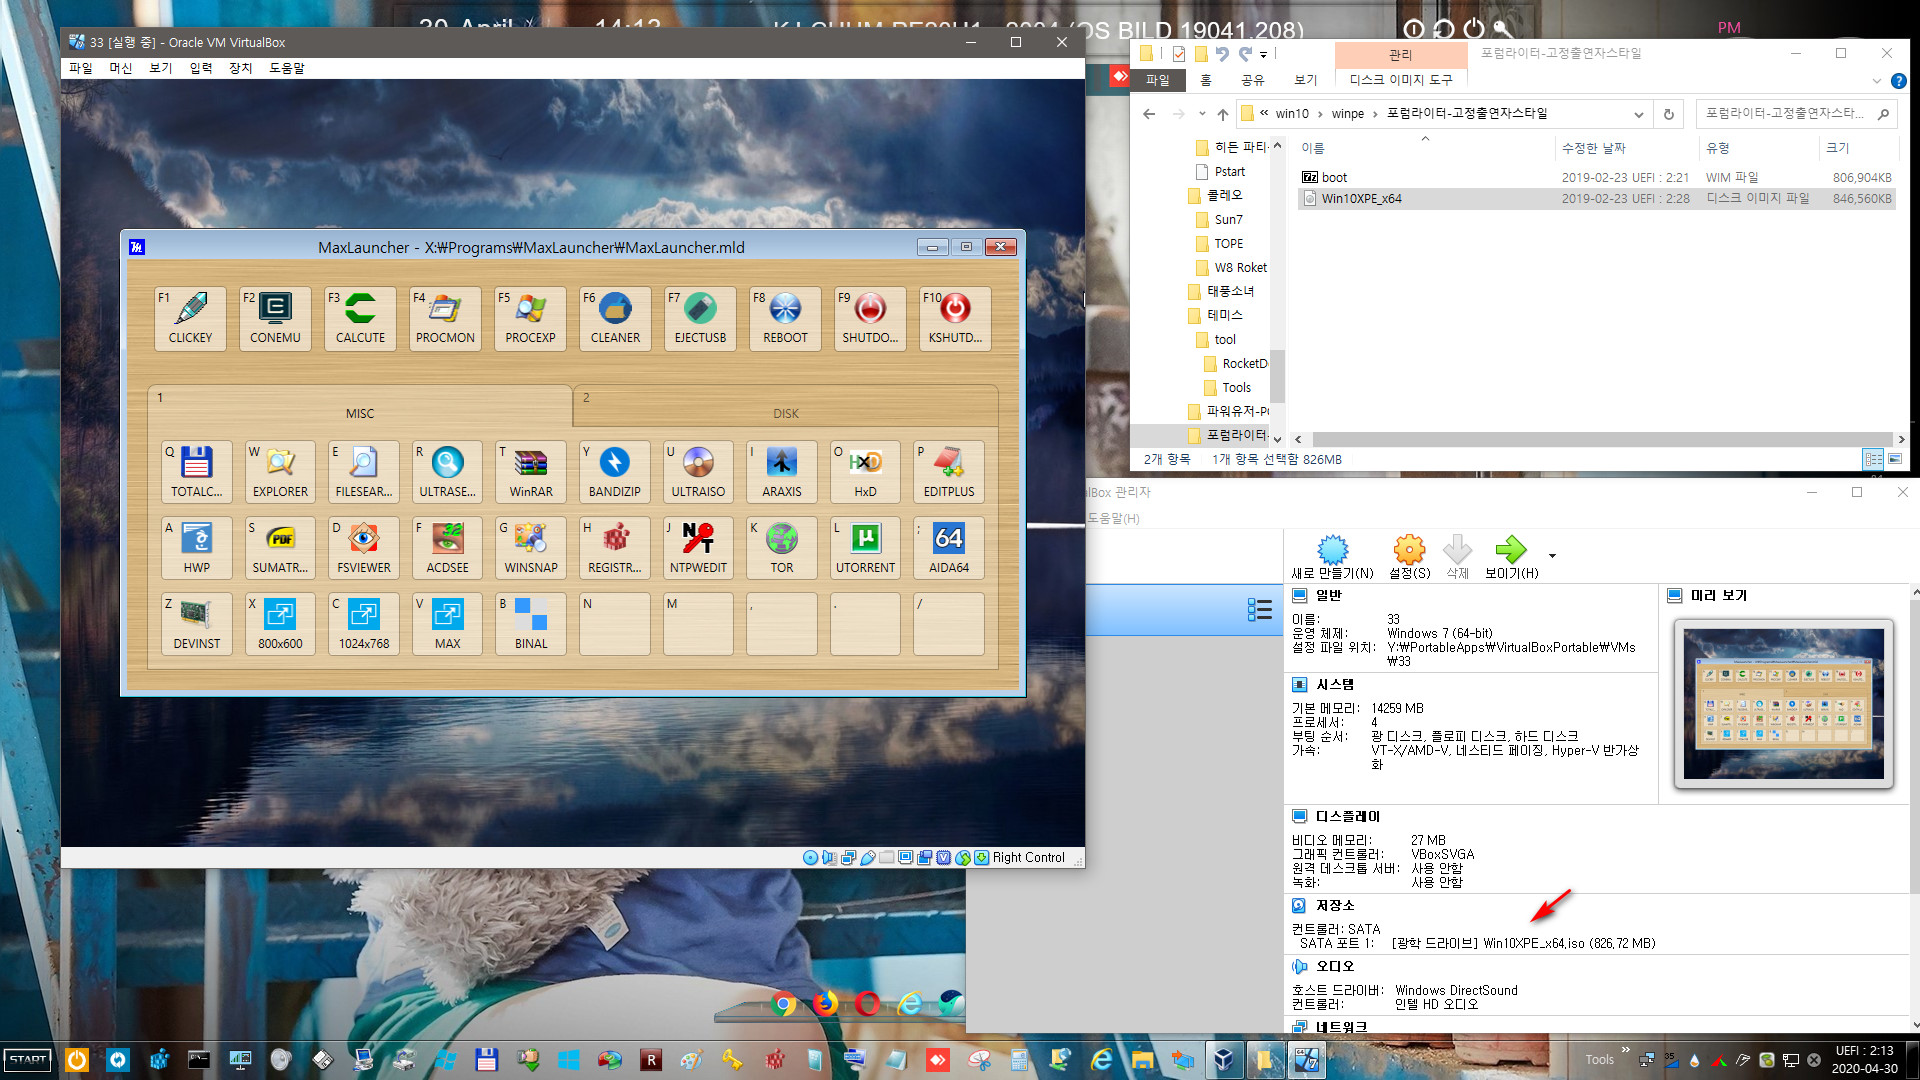This screenshot has width=1920, height=1080.
Task: Open the 파일 tab in File Explorer ribbon
Action: [1157, 80]
